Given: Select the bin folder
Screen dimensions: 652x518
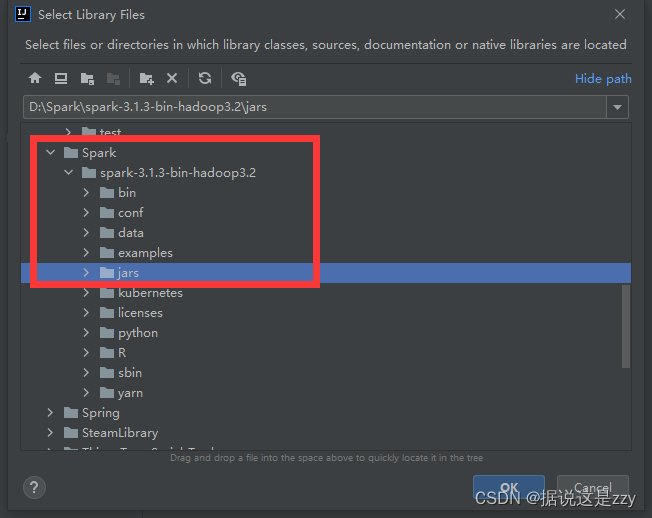Looking at the screenshot, I should (118, 192).
